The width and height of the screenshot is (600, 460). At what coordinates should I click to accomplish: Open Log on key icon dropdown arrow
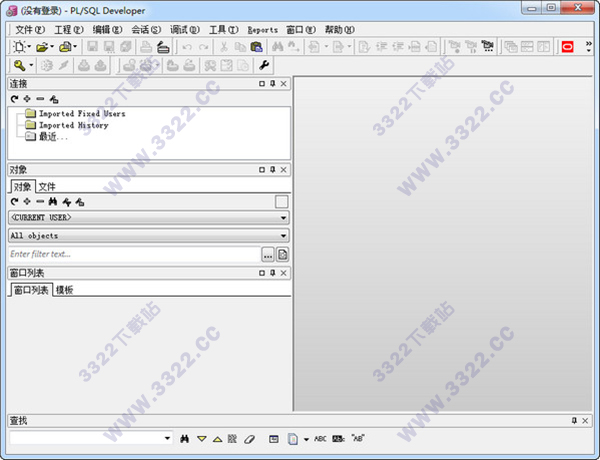click(31, 65)
